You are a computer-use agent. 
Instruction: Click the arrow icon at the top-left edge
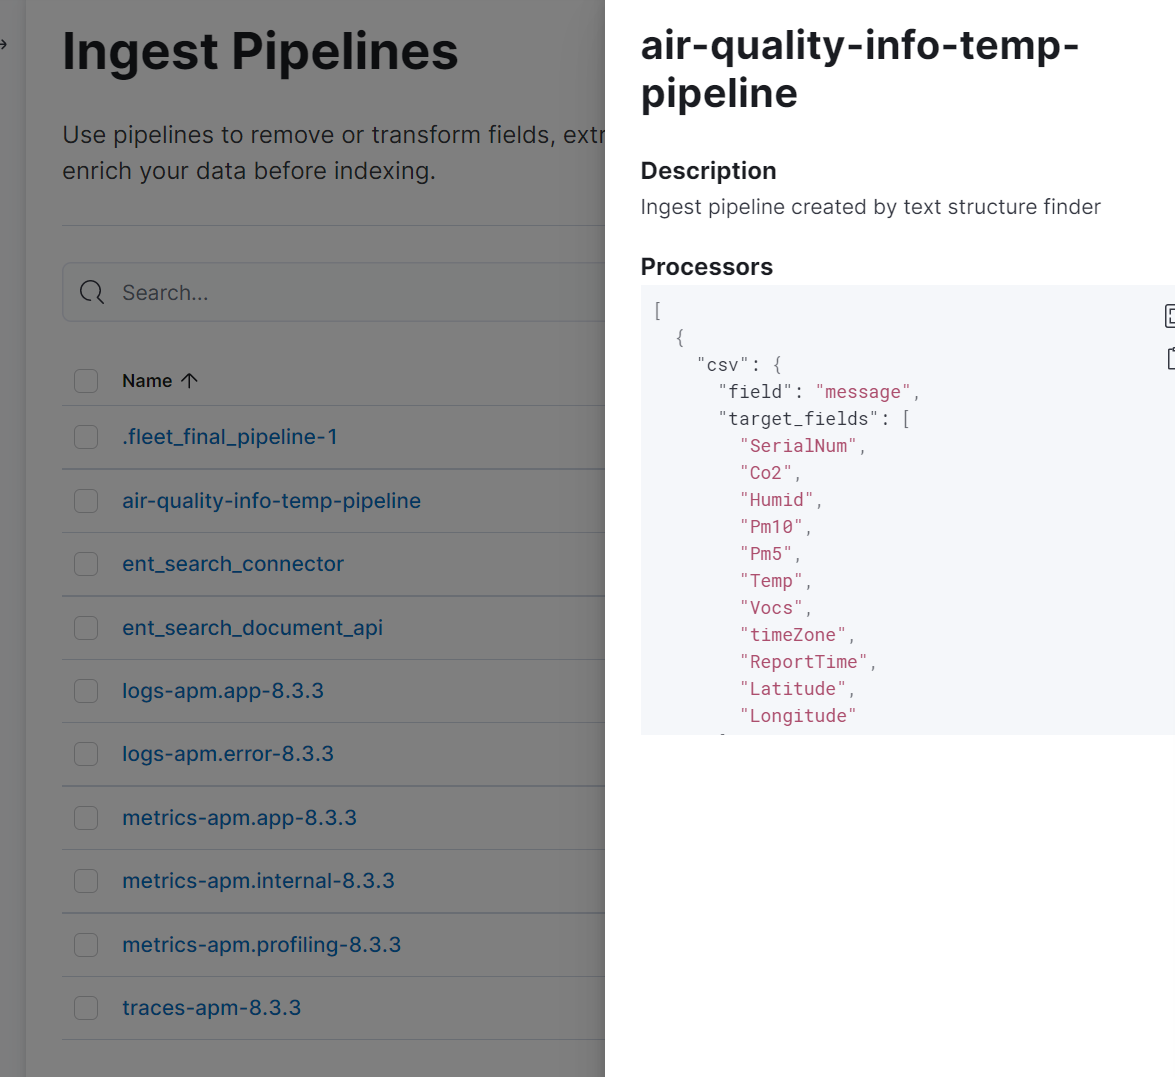click(x=4, y=44)
